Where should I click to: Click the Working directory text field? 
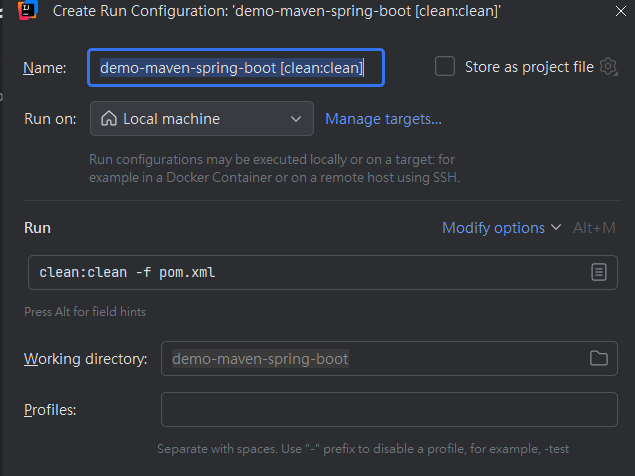(370, 359)
